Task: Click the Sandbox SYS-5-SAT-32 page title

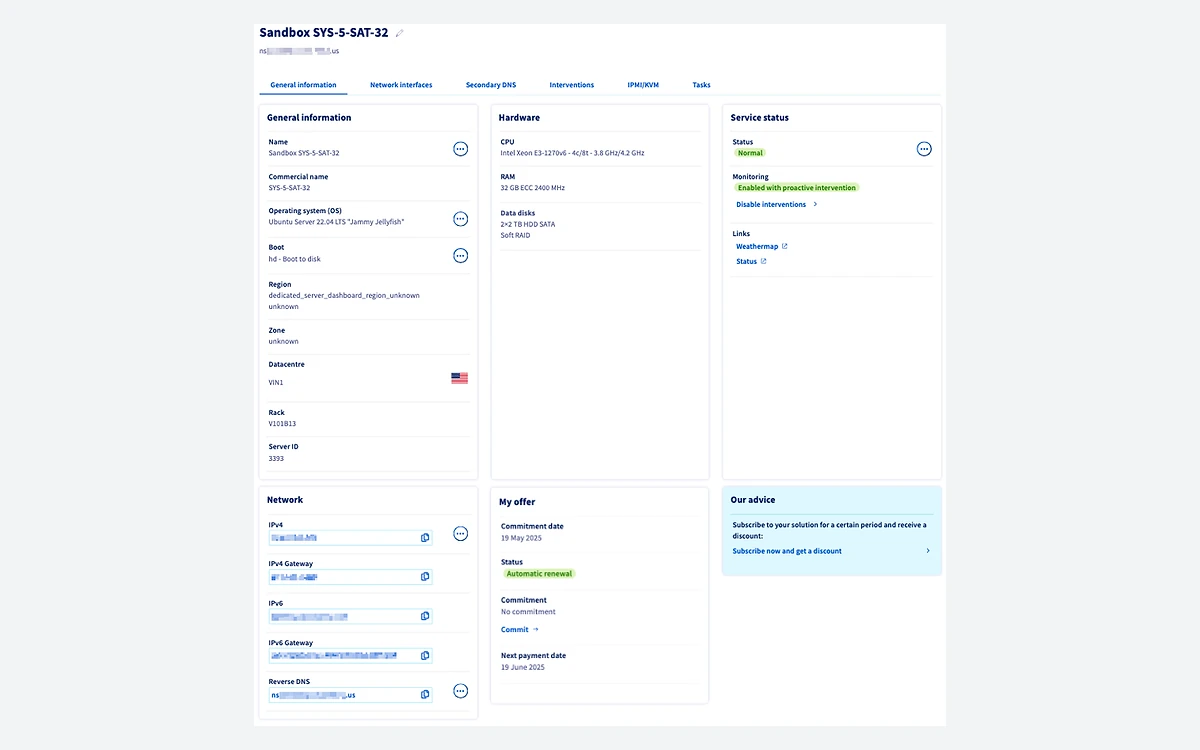Action: point(324,33)
